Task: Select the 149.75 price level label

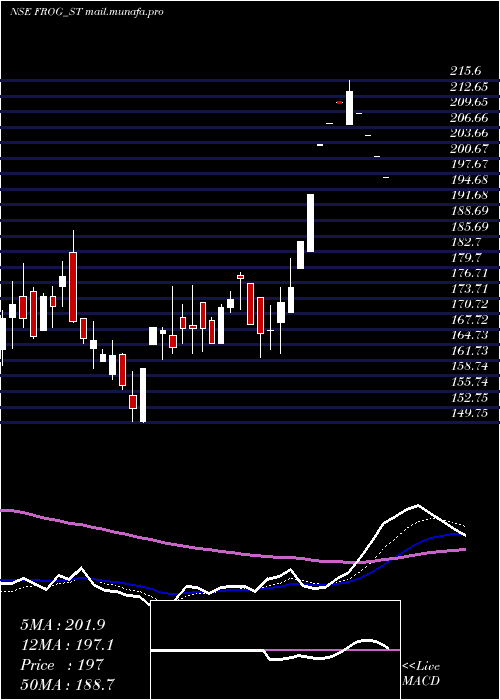Action: (469, 413)
